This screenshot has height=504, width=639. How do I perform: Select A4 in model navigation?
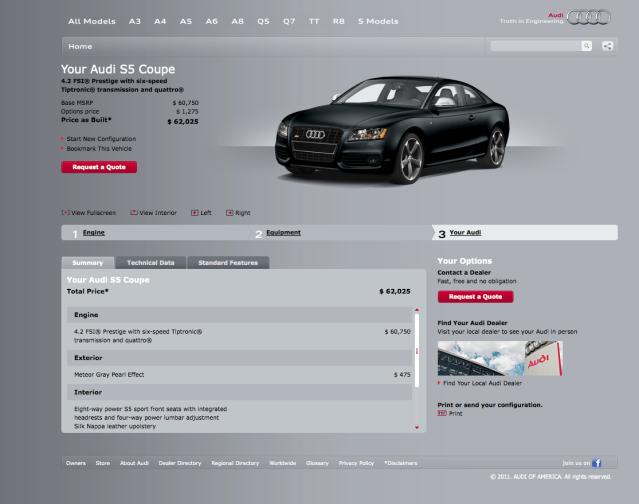[160, 21]
